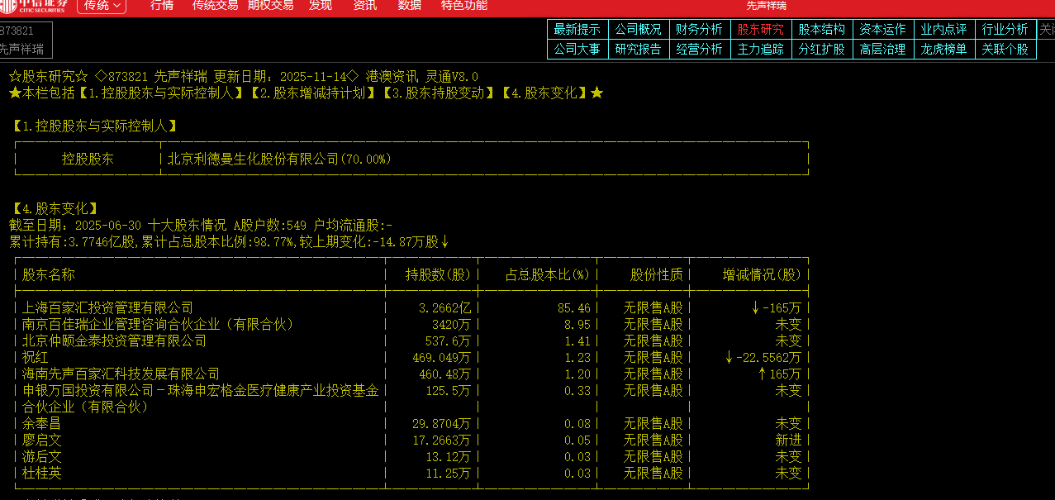
Task: Switch to the 行业分析 tab
Action: click(x=1005, y=30)
